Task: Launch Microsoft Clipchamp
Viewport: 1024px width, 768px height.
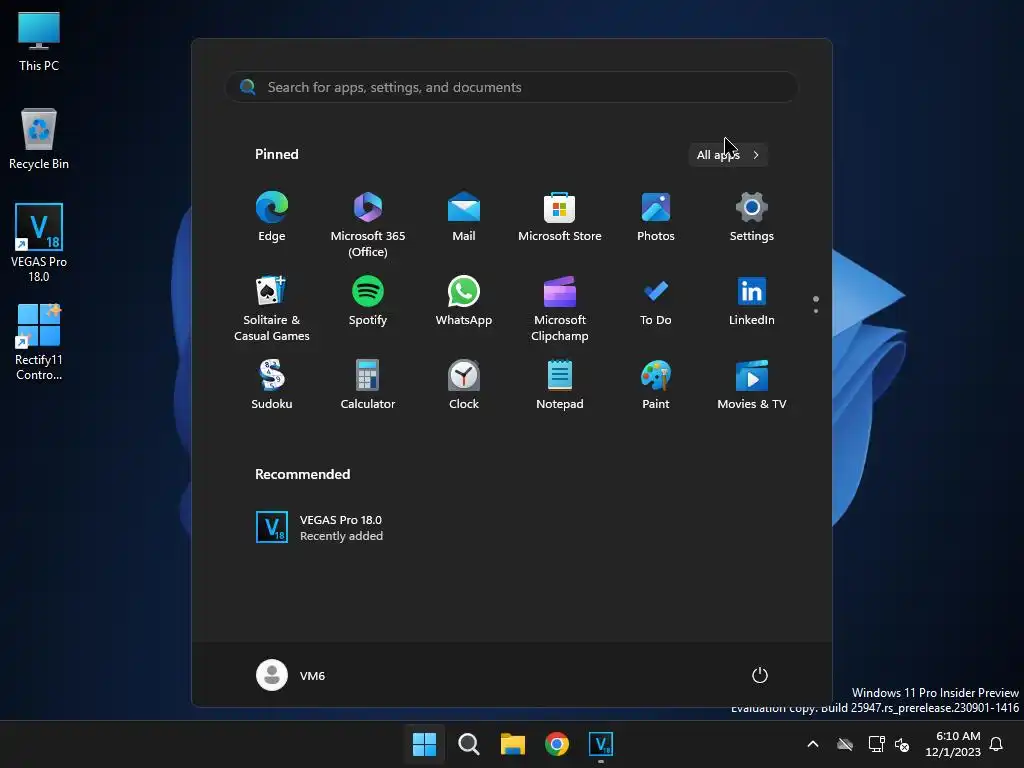Action: coord(560,309)
